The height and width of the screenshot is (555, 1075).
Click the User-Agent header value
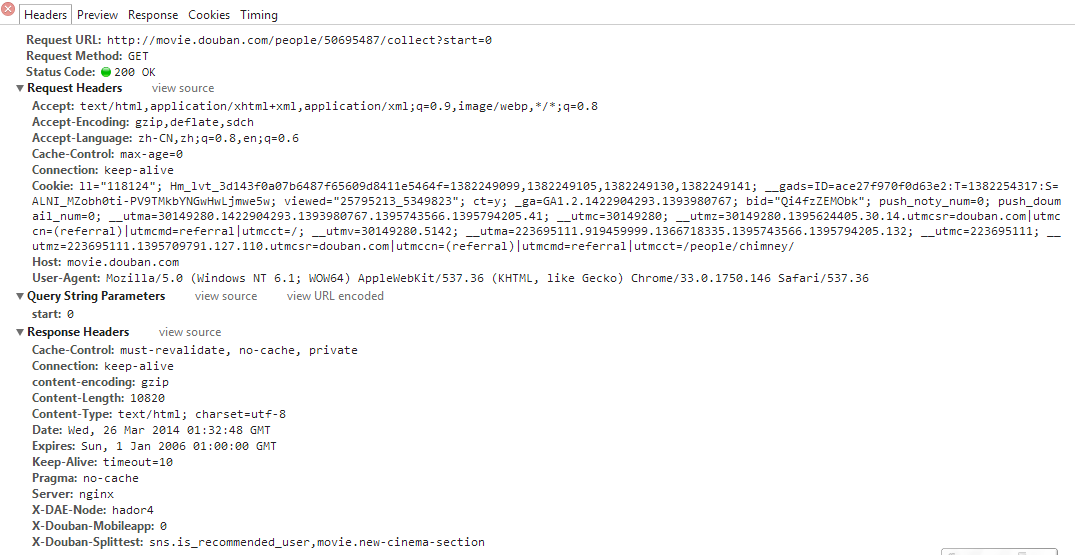pyautogui.click(x=487, y=278)
